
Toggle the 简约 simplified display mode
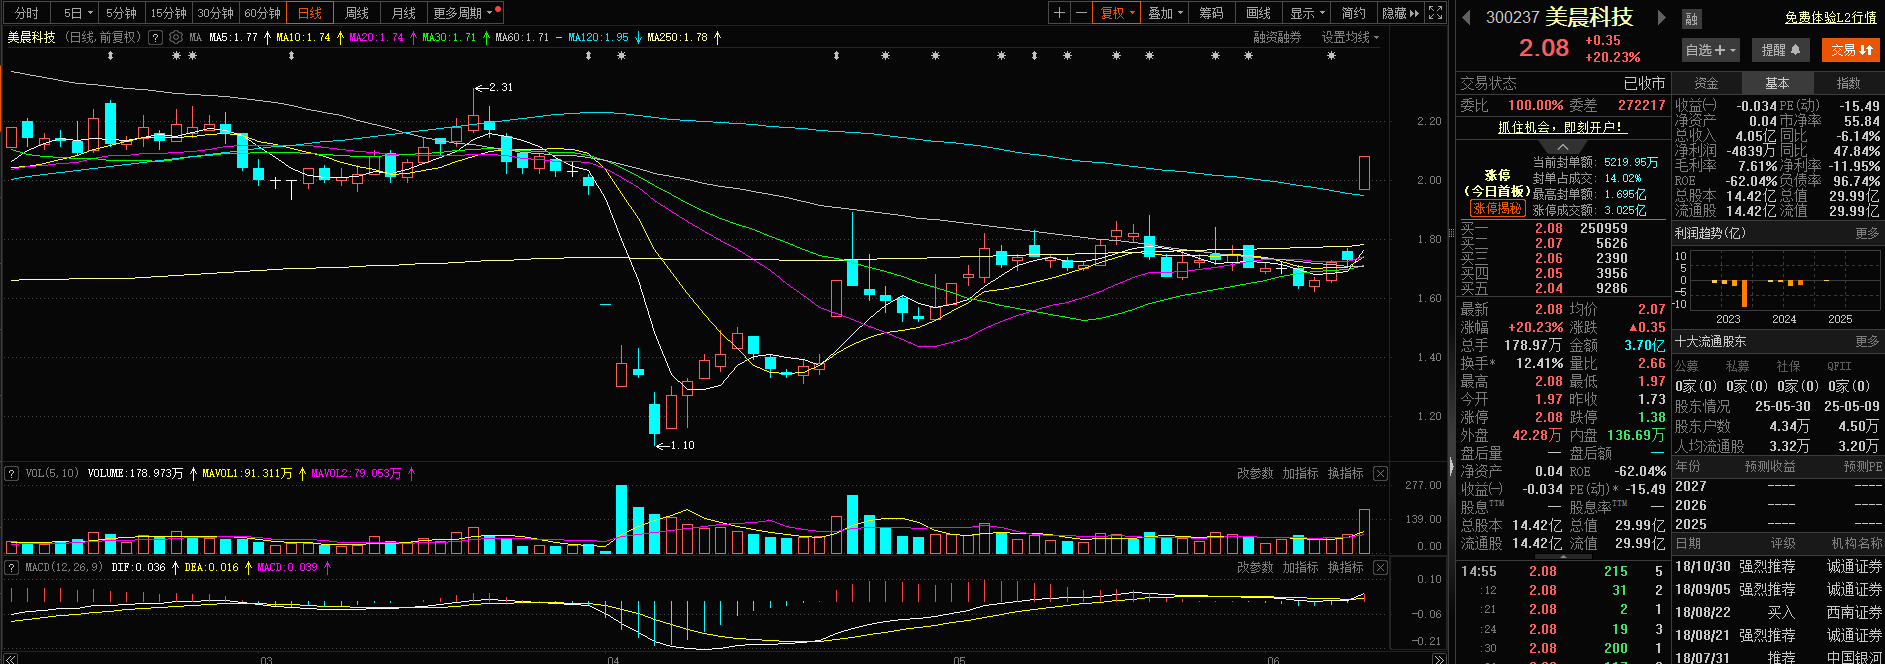tap(1353, 13)
